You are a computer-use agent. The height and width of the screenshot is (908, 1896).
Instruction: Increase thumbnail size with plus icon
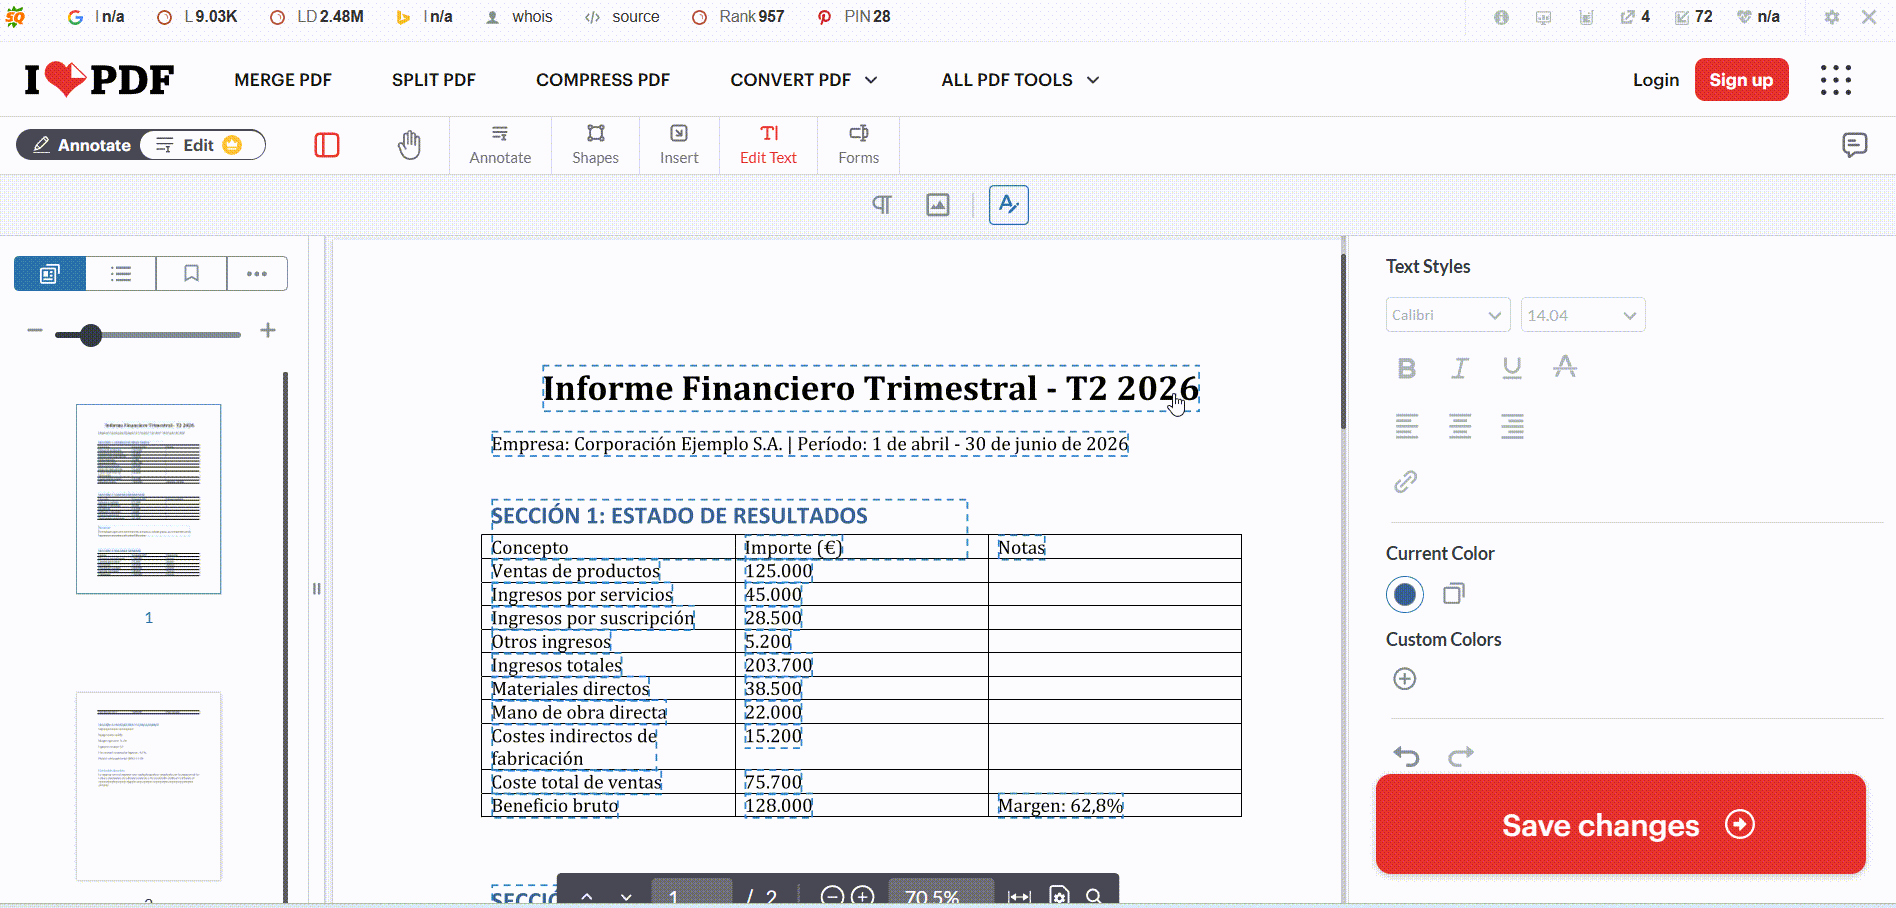(x=268, y=330)
